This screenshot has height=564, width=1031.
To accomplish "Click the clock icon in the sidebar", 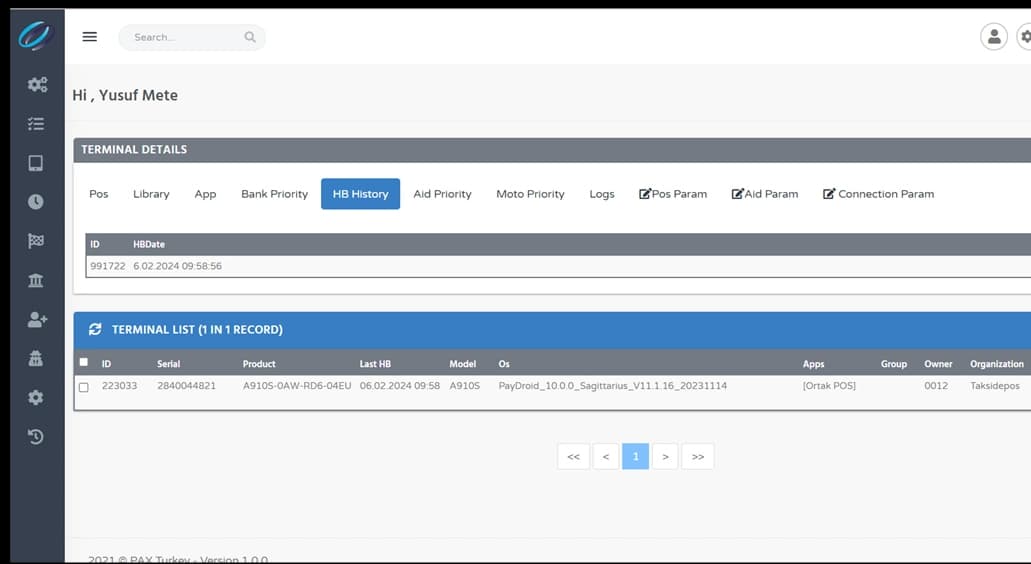I will tap(36, 202).
